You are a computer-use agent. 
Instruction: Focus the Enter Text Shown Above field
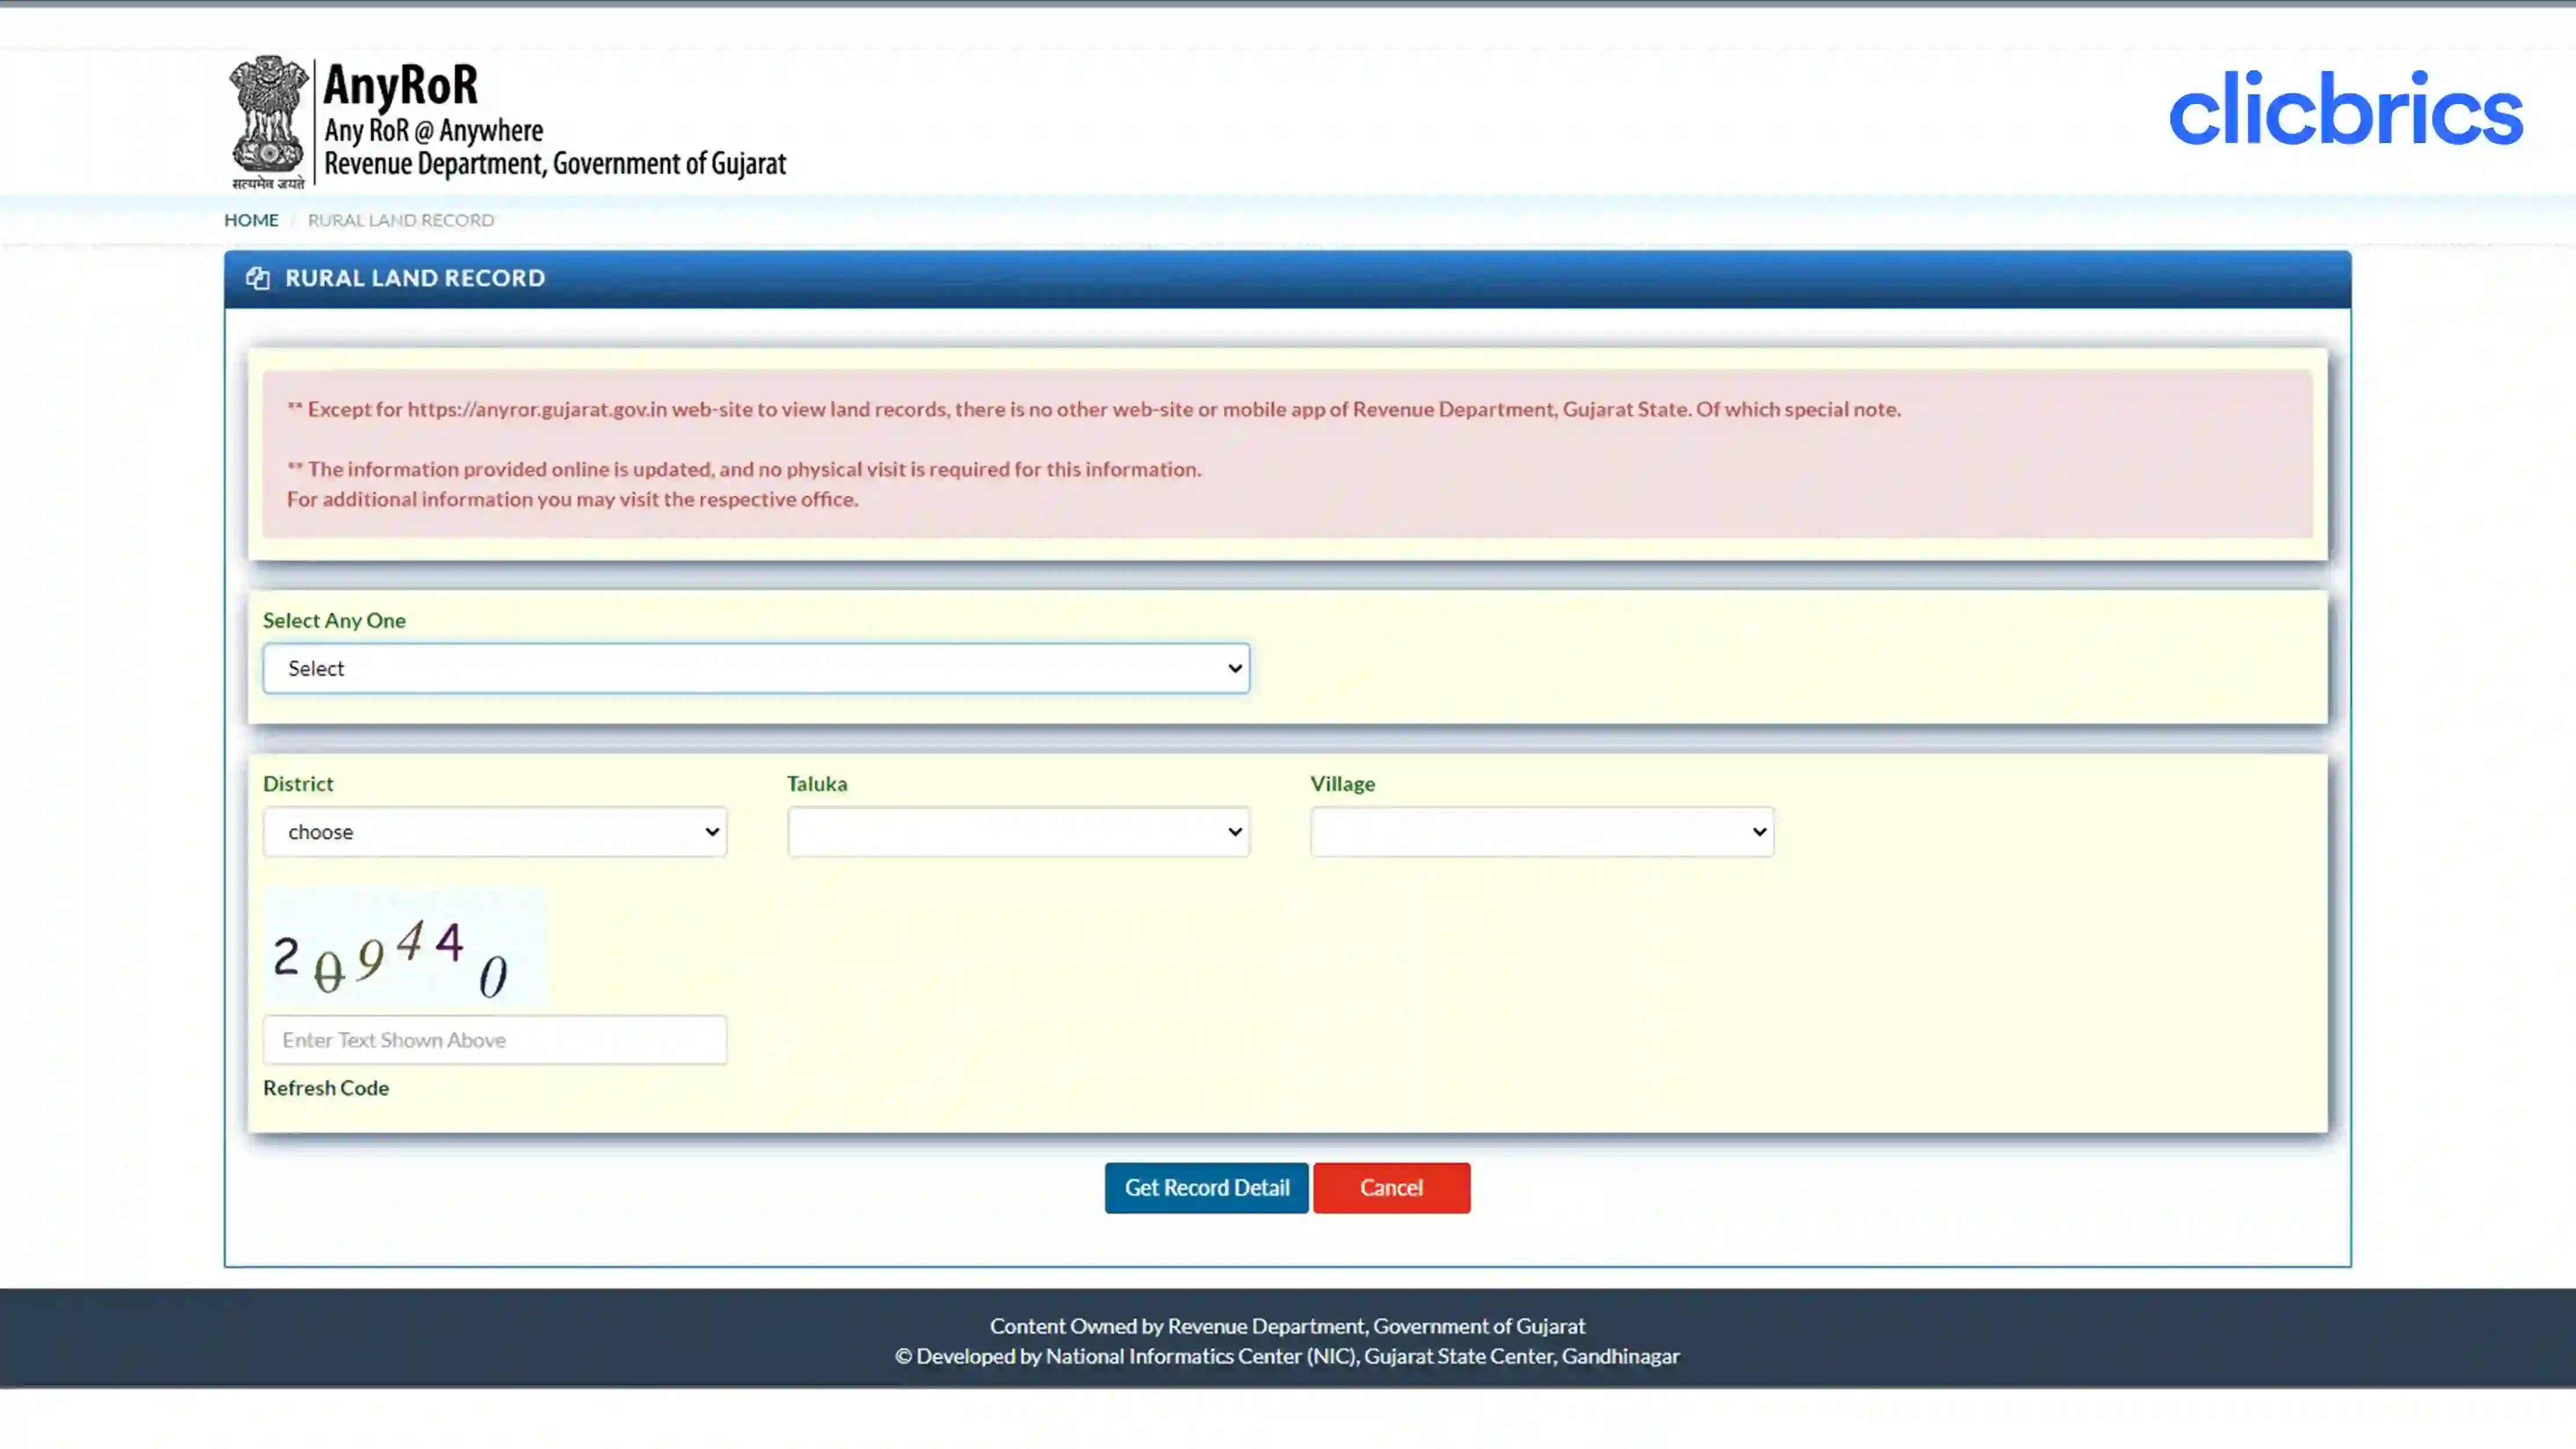tap(495, 1040)
